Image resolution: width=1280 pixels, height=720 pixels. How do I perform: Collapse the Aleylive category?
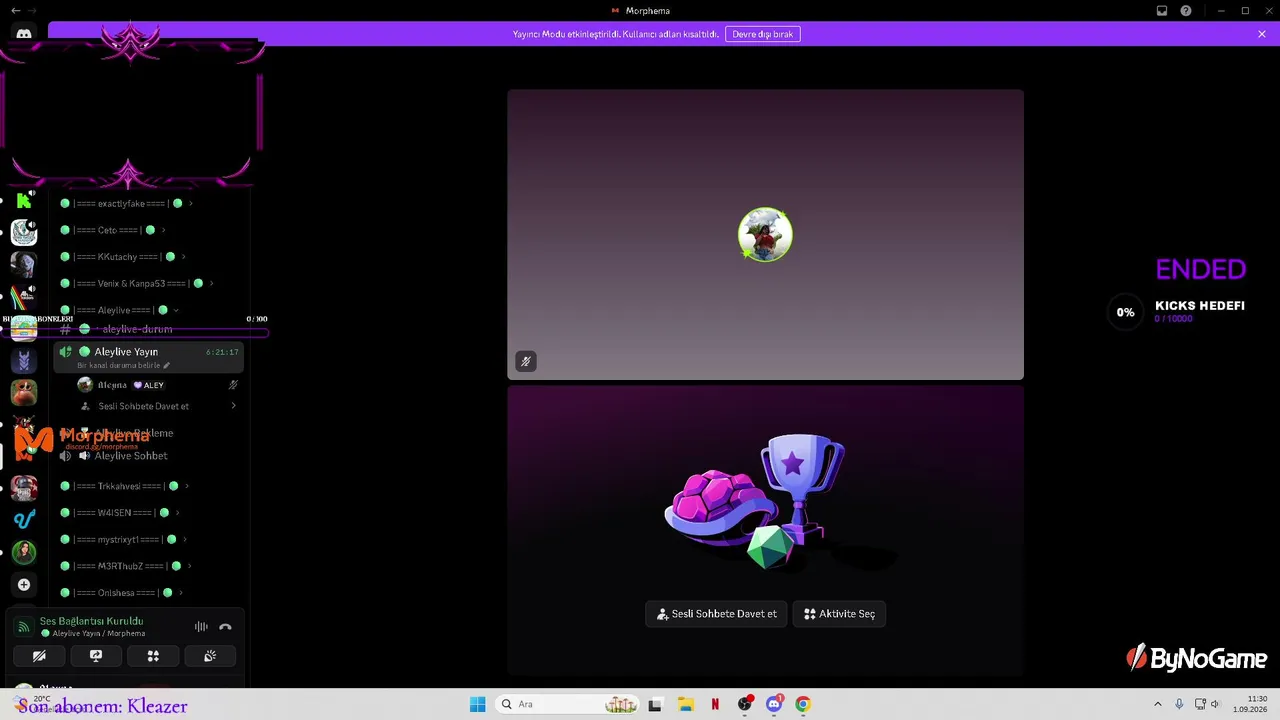coord(119,311)
